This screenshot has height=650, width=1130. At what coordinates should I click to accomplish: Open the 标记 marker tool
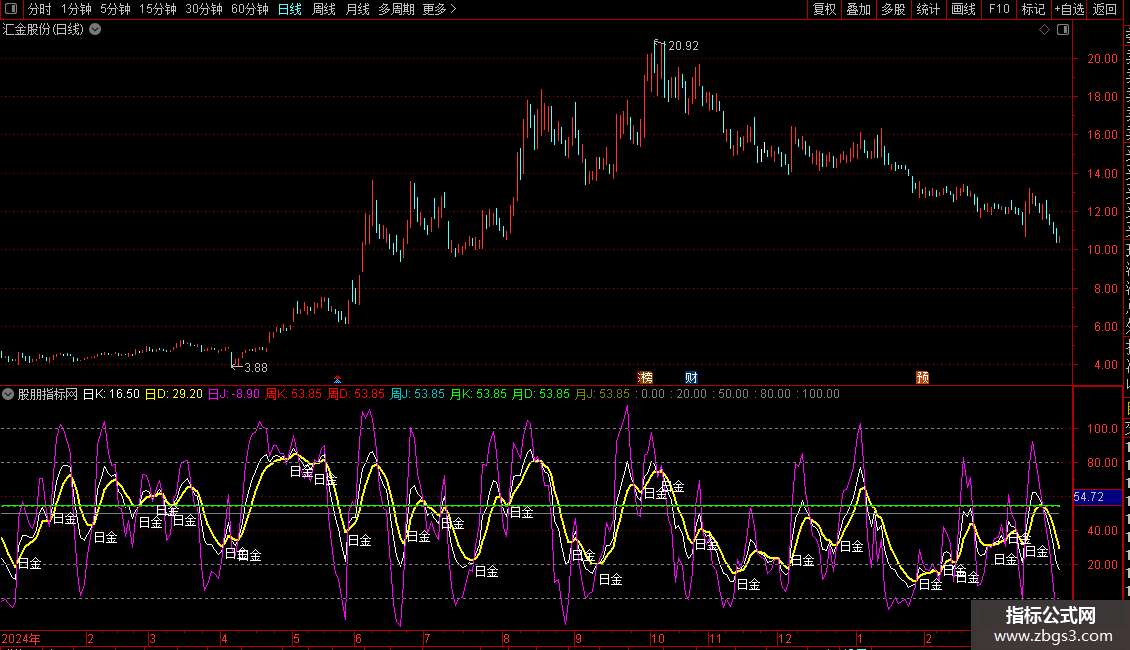click(x=1033, y=9)
